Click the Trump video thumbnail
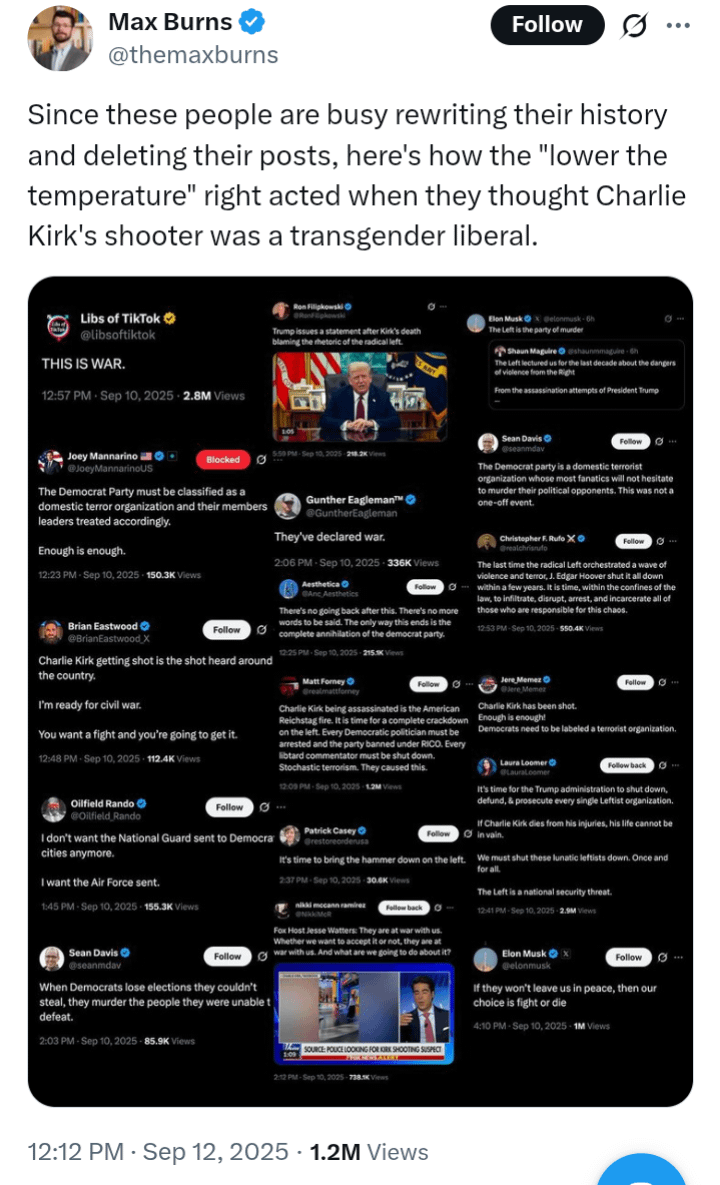Screen dimensions: 720x1185 tap(360, 396)
